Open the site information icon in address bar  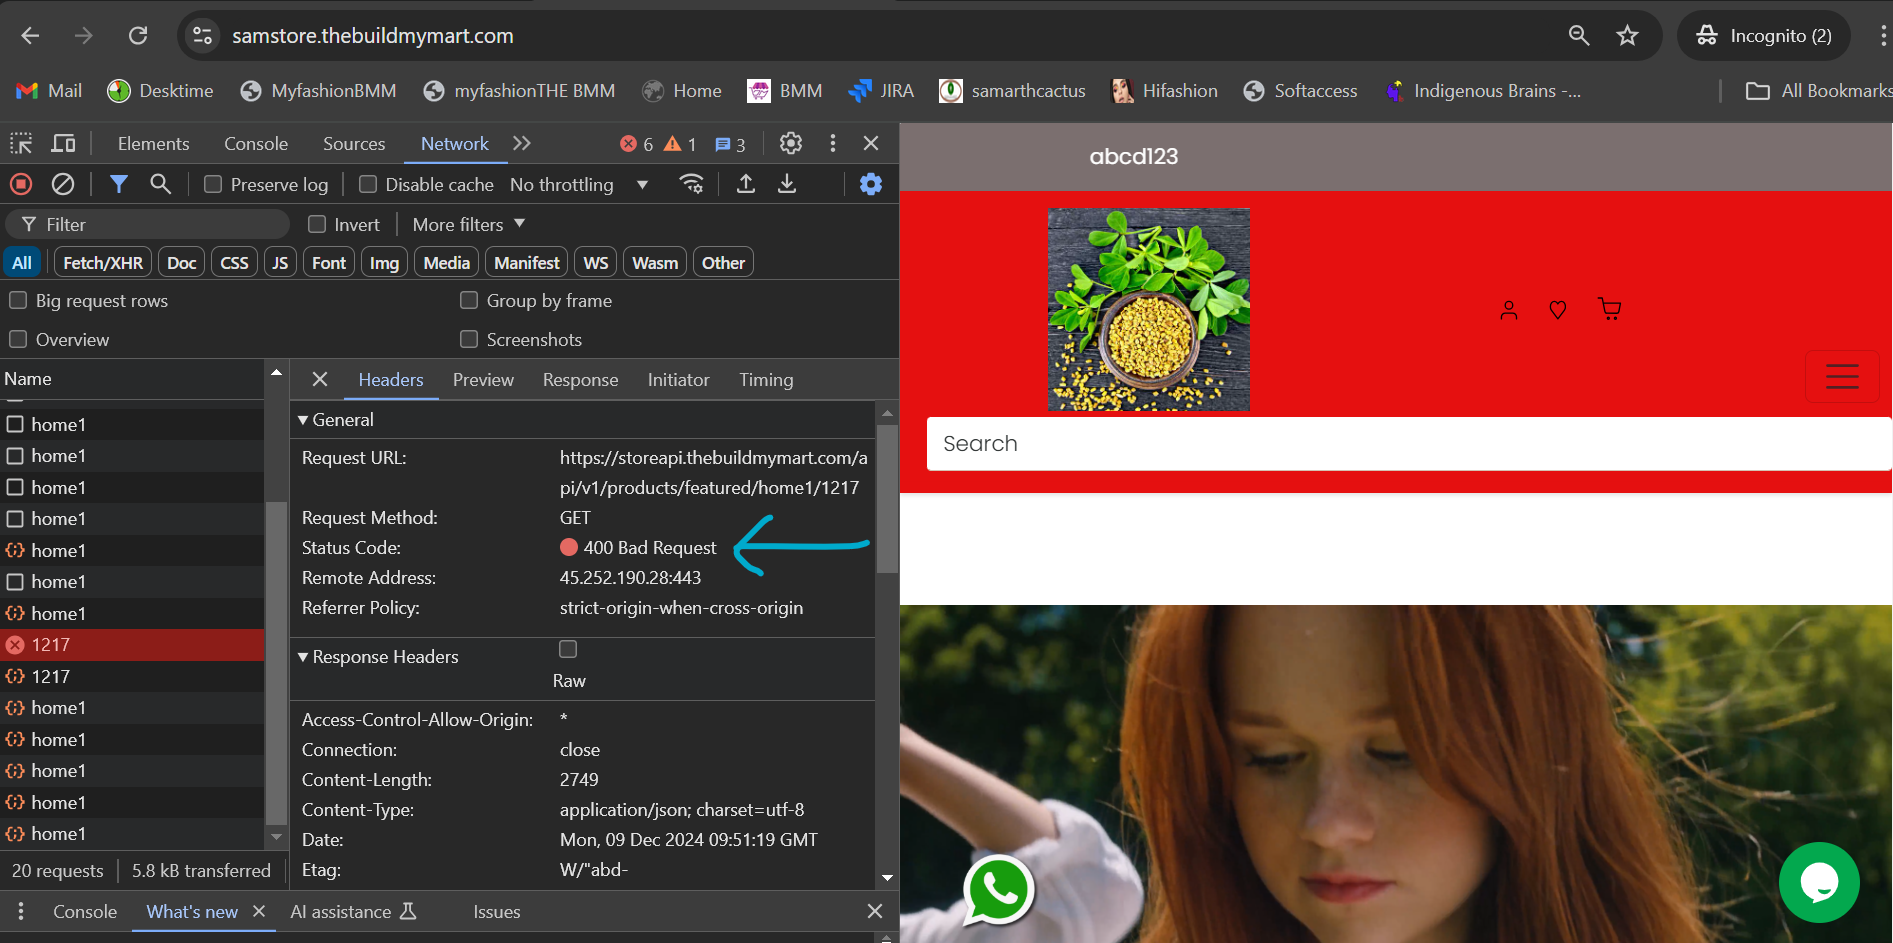[x=203, y=36]
